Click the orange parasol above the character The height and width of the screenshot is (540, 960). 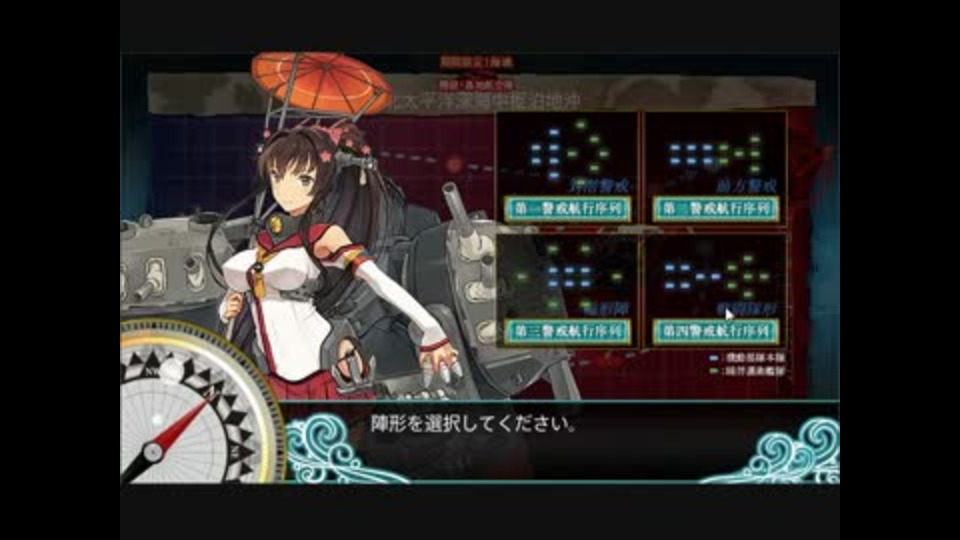pyautogui.click(x=321, y=81)
